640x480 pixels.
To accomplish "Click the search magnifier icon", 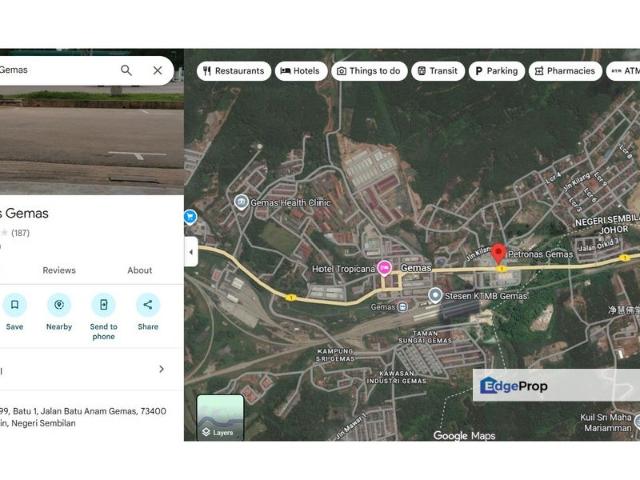I will coord(126,70).
